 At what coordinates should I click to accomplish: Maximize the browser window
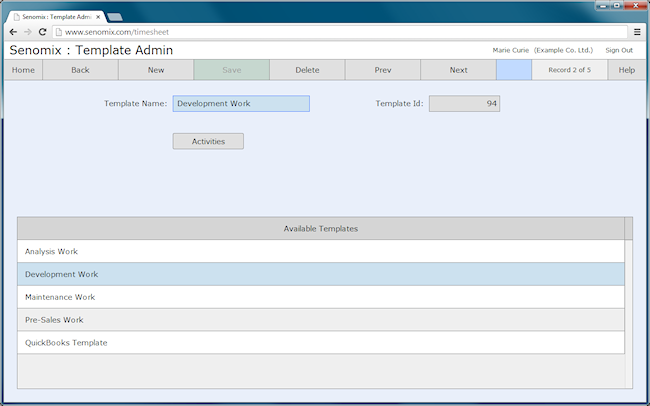617,5
